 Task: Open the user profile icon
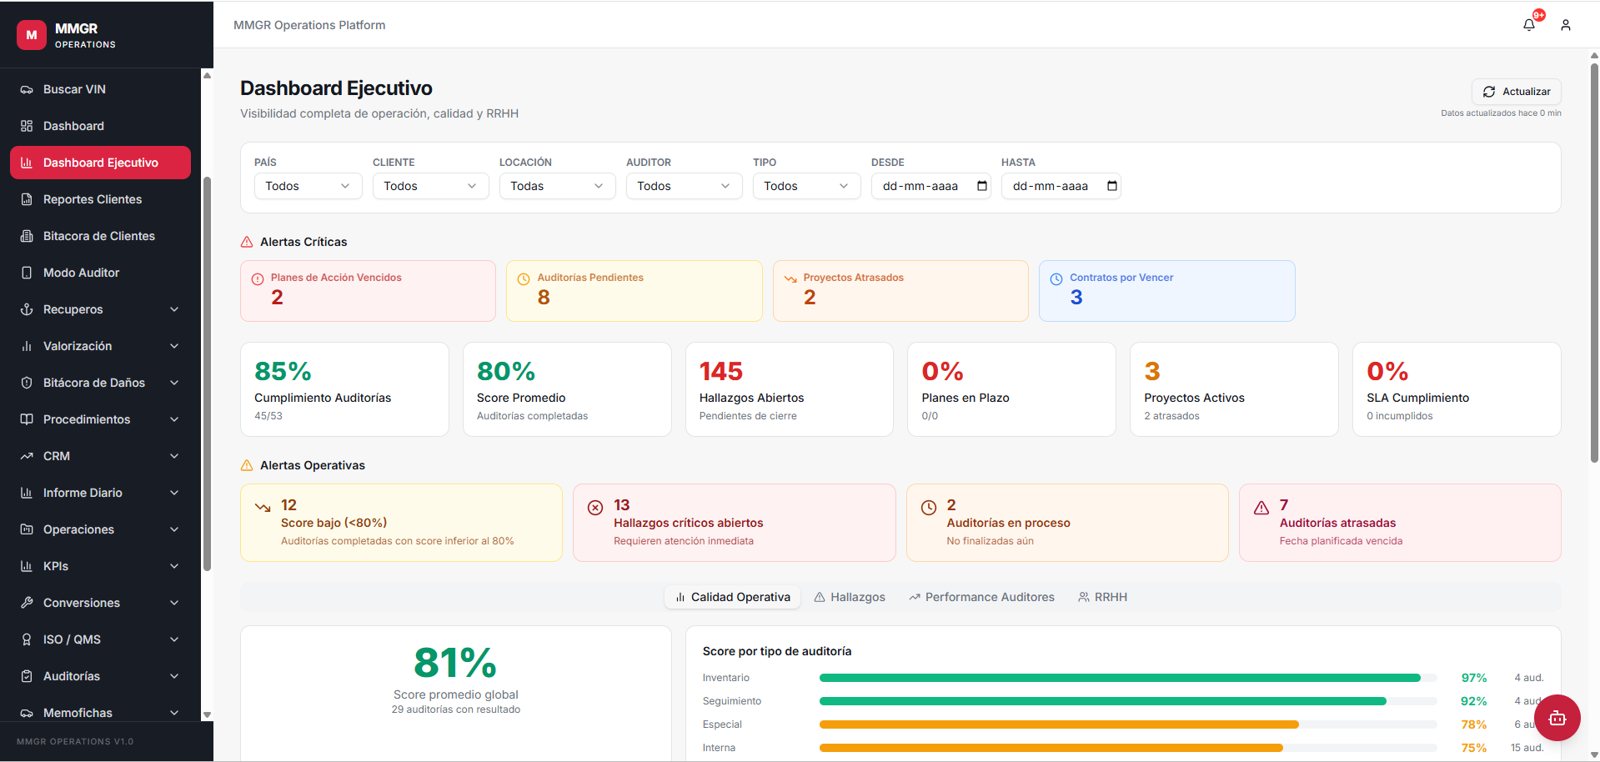(1566, 25)
